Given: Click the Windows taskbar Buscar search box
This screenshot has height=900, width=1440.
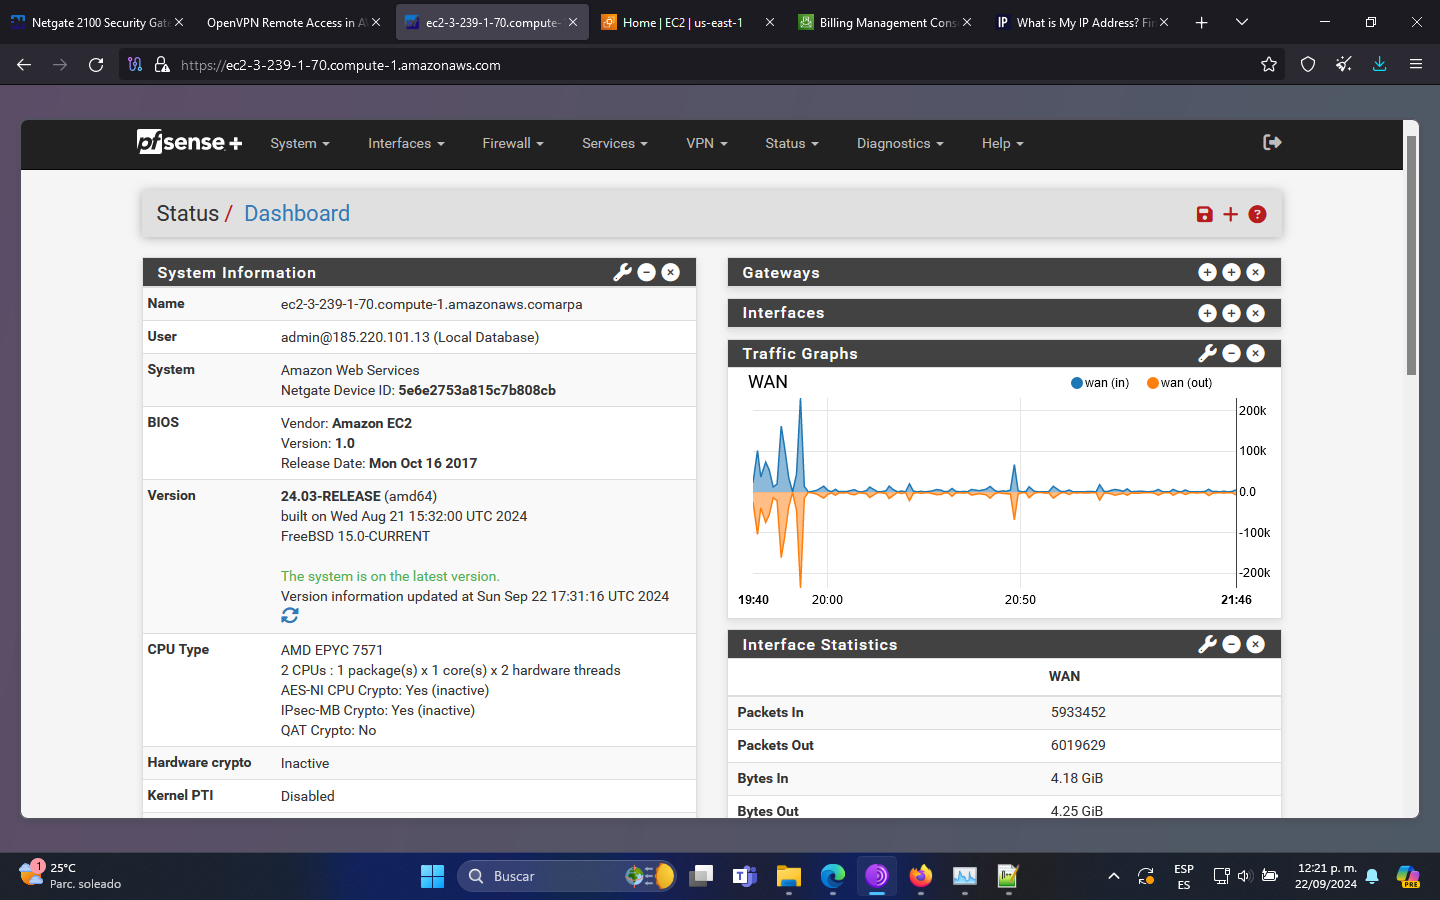Looking at the screenshot, I should coord(567,876).
